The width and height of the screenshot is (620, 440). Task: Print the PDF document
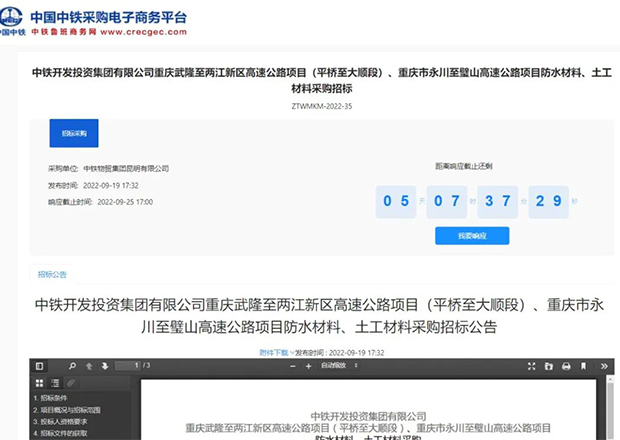click(566, 366)
